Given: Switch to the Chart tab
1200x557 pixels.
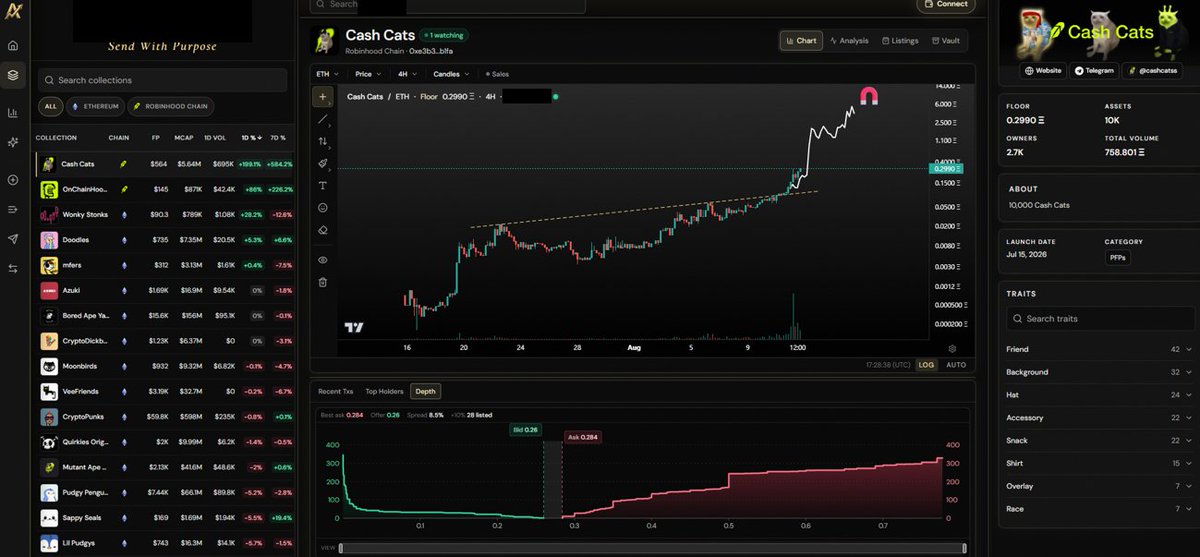Looking at the screenshot, I should [x=801, y=41].
